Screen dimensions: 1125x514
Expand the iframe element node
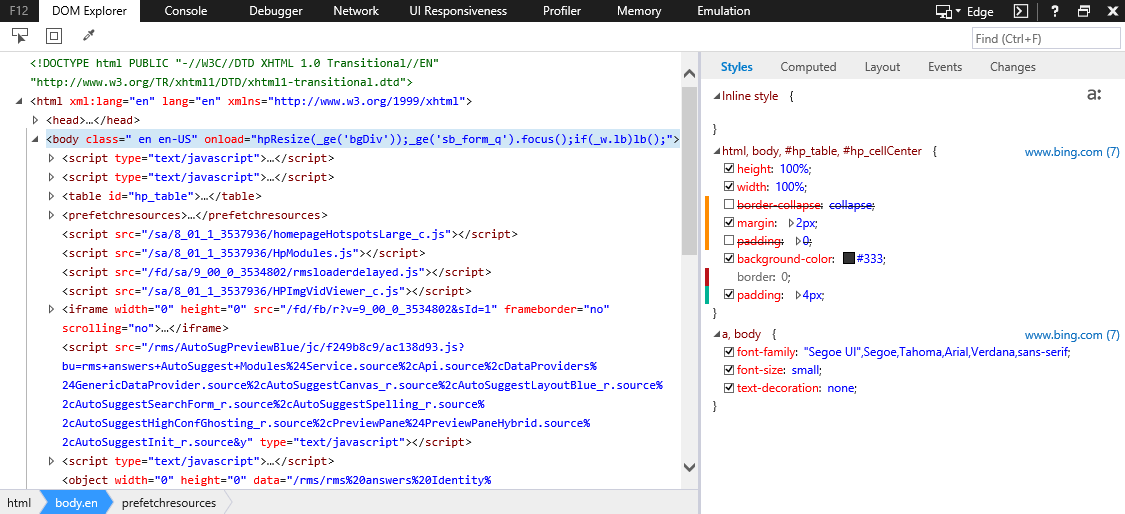(x=52, y=309)
